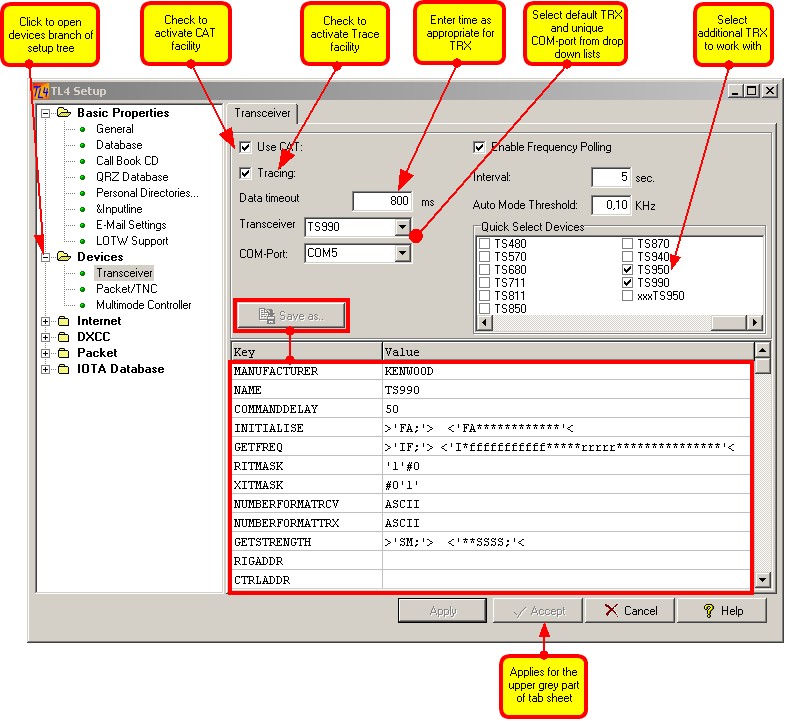The width and height of the screenshot is (809, 721).
Task: Select the Transceiver tab
Action: tap(262, 113)
